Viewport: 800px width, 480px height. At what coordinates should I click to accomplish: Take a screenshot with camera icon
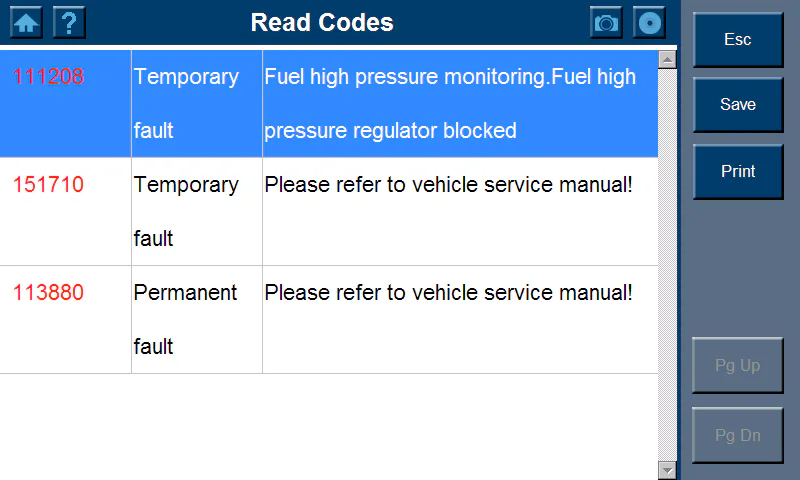click(606, 22)
